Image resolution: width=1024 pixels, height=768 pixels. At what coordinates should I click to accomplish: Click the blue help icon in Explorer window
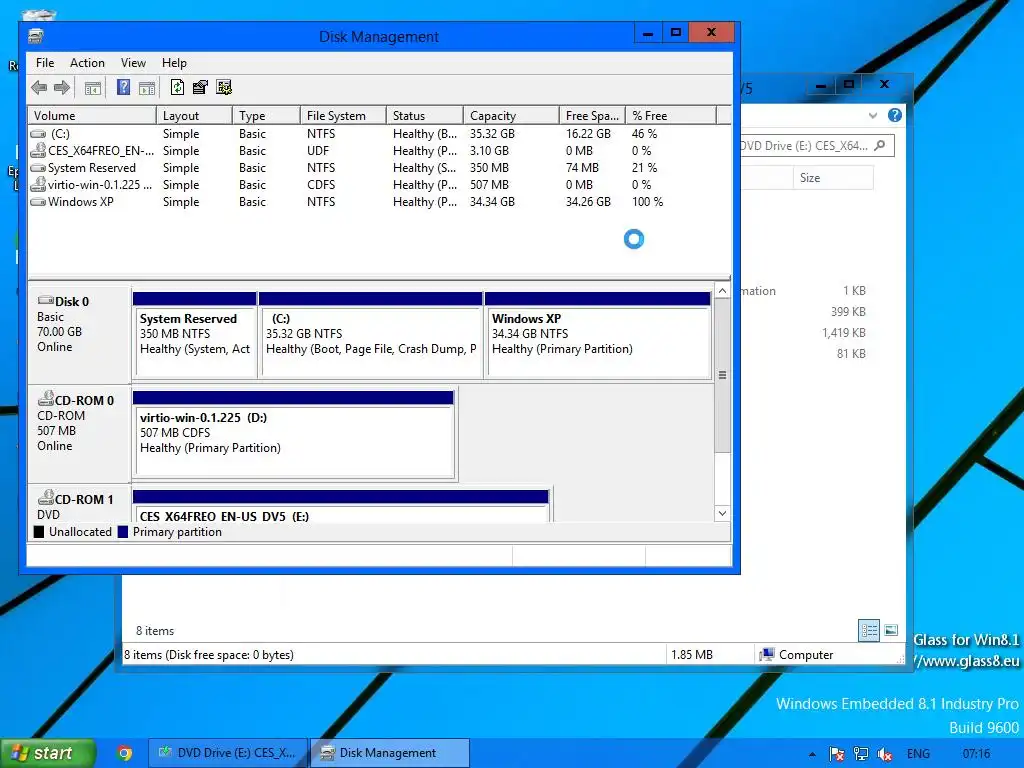[x=895, y=116]
